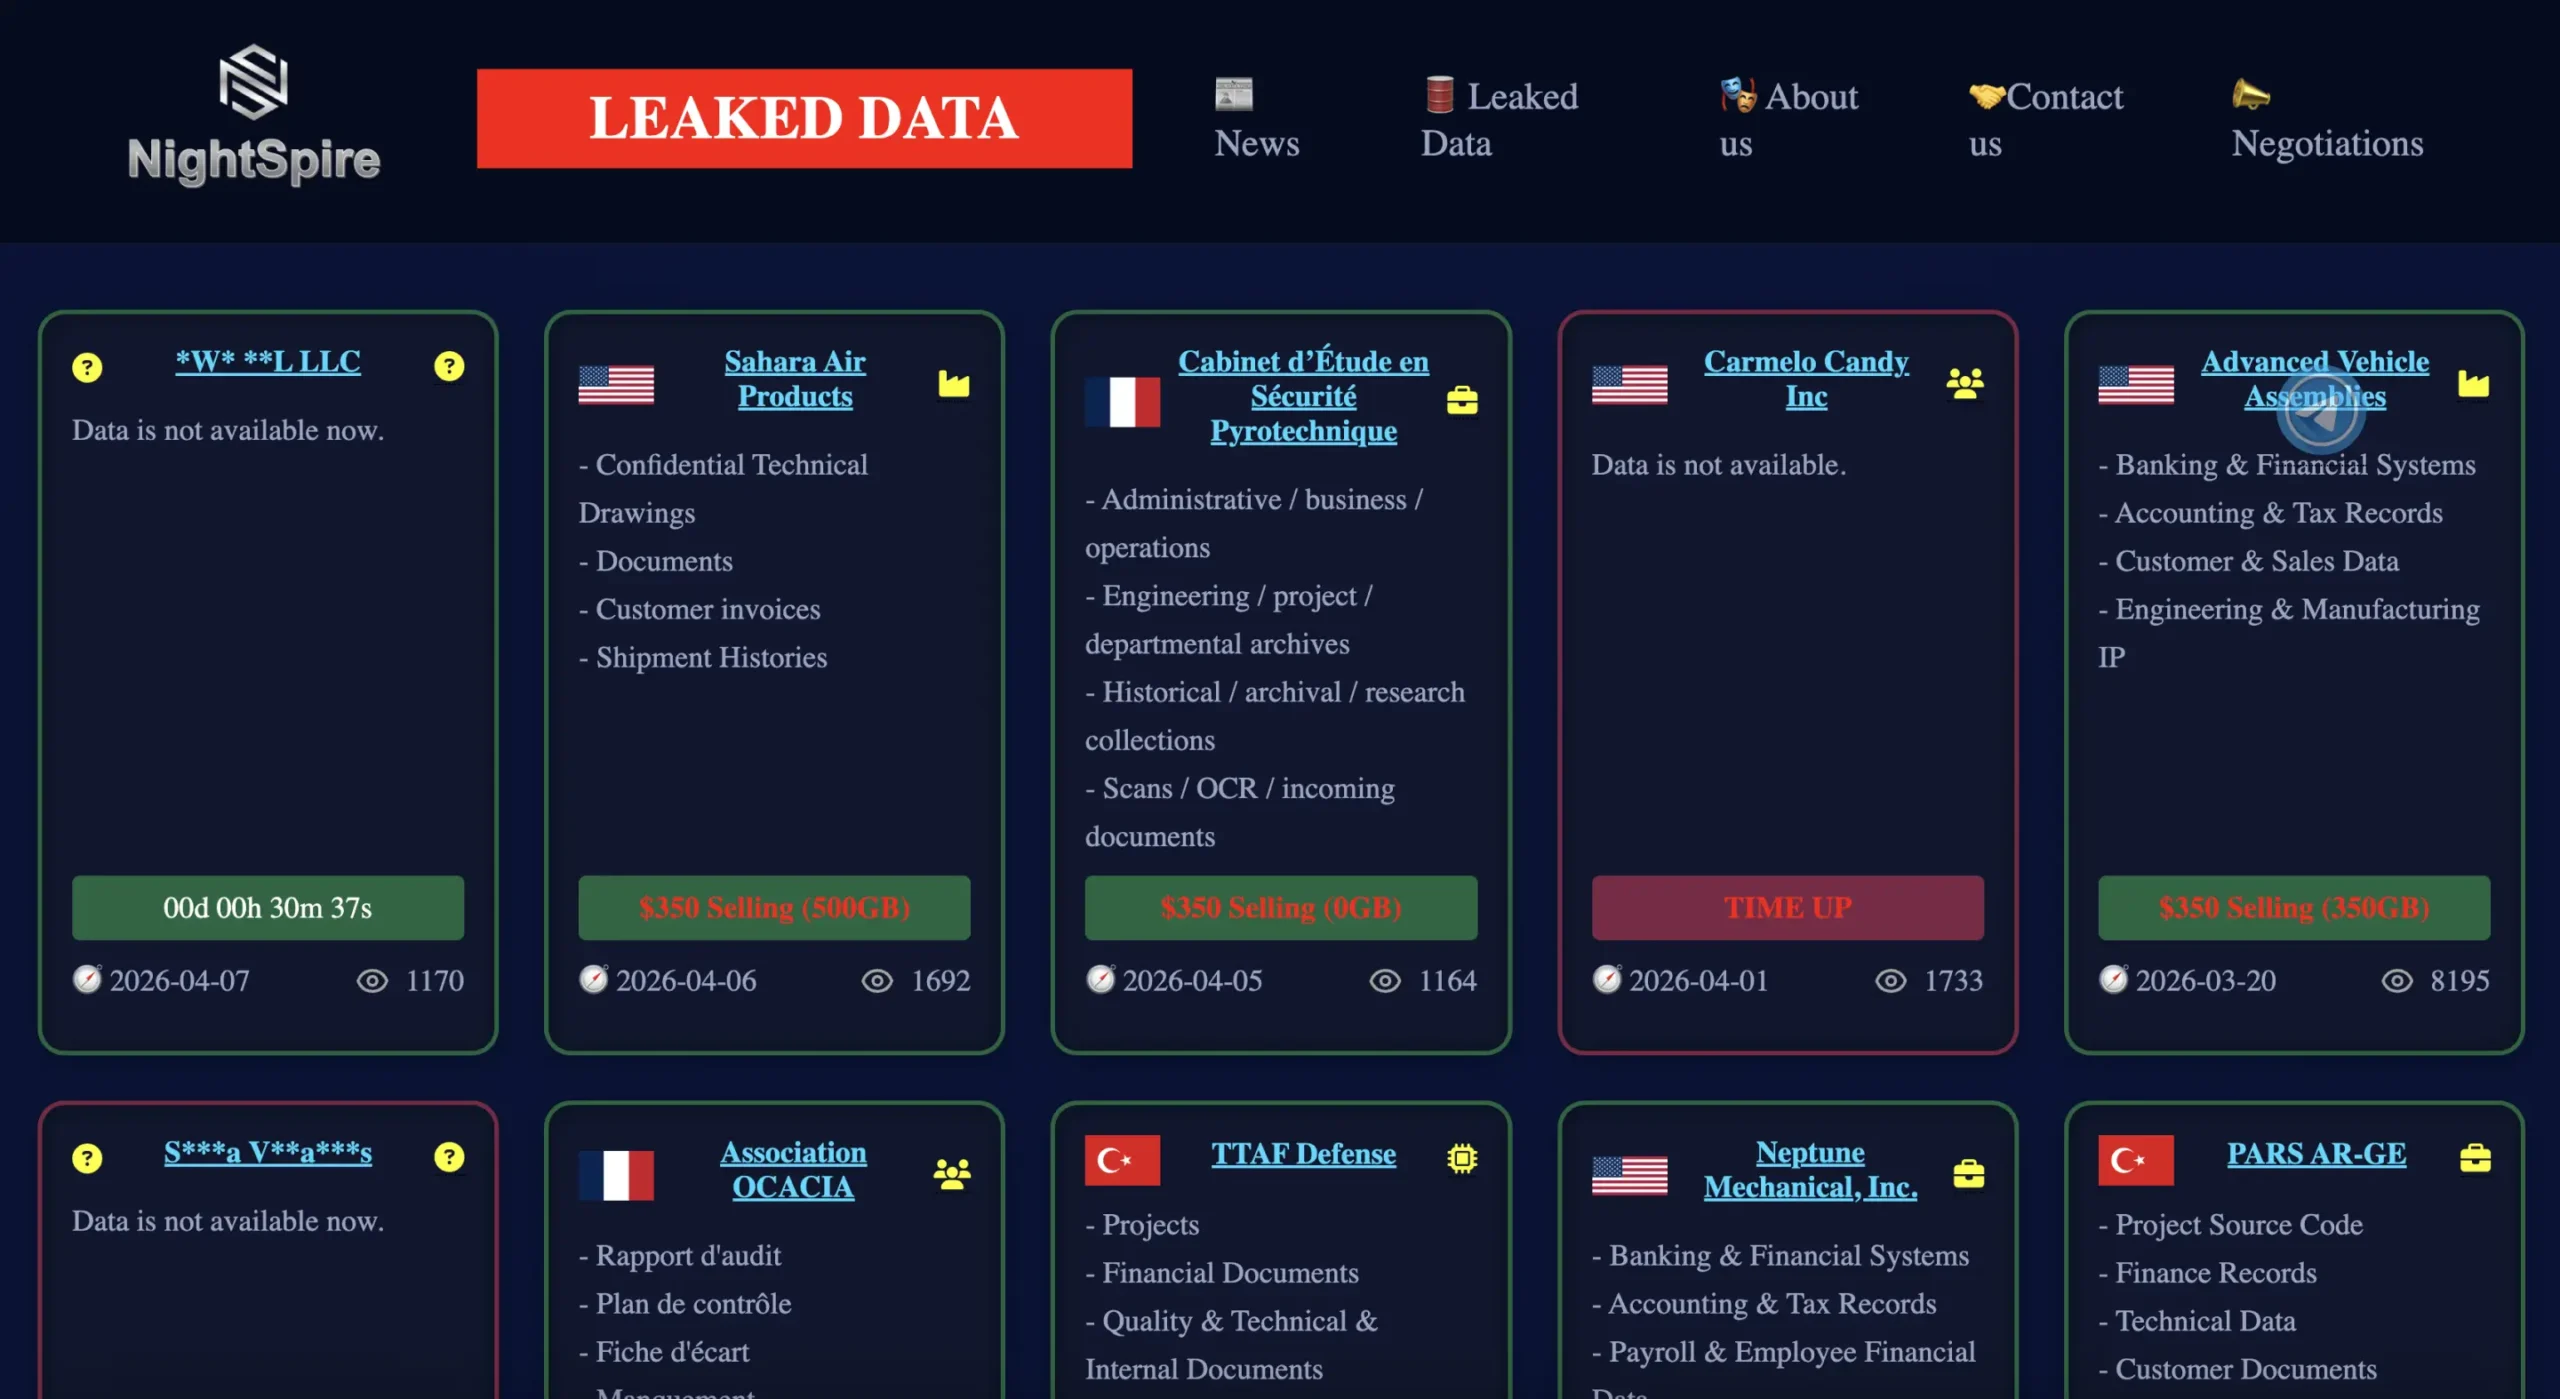2560x1399 pixels.
Task: Click the red LEAKED DATA banner
Action: (804, 118)
